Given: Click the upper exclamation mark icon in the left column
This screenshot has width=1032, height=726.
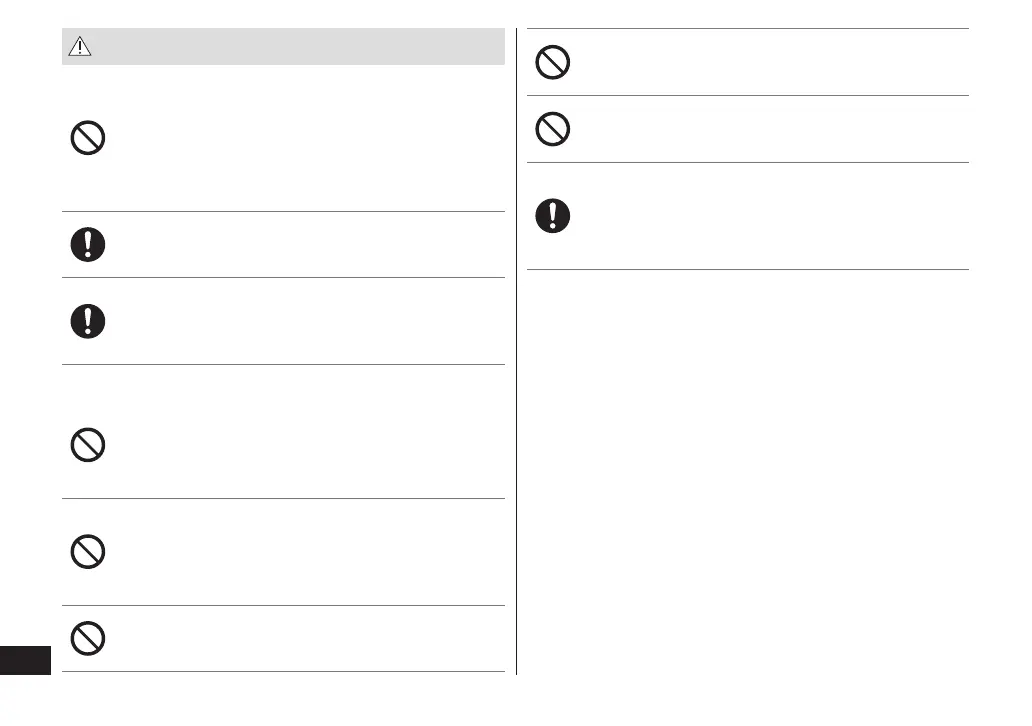Looking at the screenshot, I should click(x=88, y=244).
